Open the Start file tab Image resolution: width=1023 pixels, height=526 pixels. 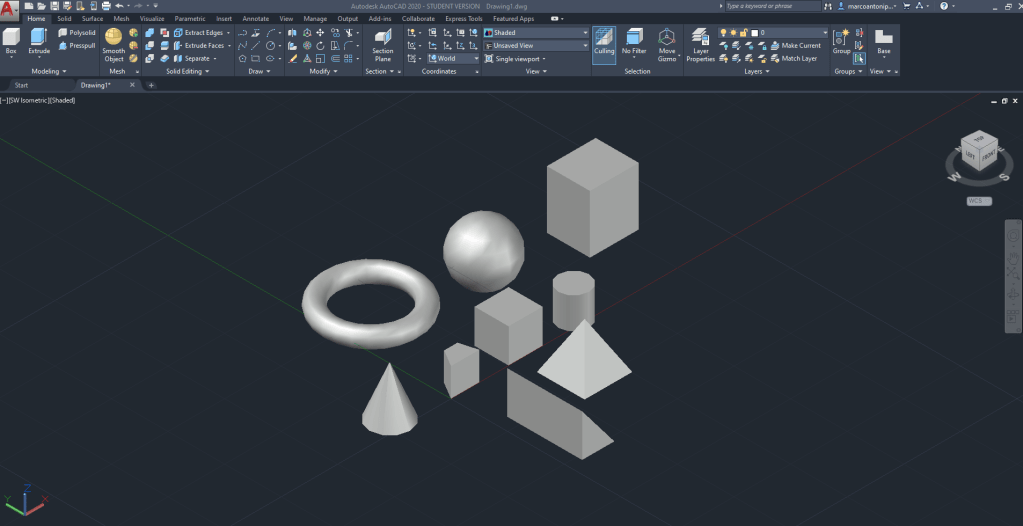[22, 85]
